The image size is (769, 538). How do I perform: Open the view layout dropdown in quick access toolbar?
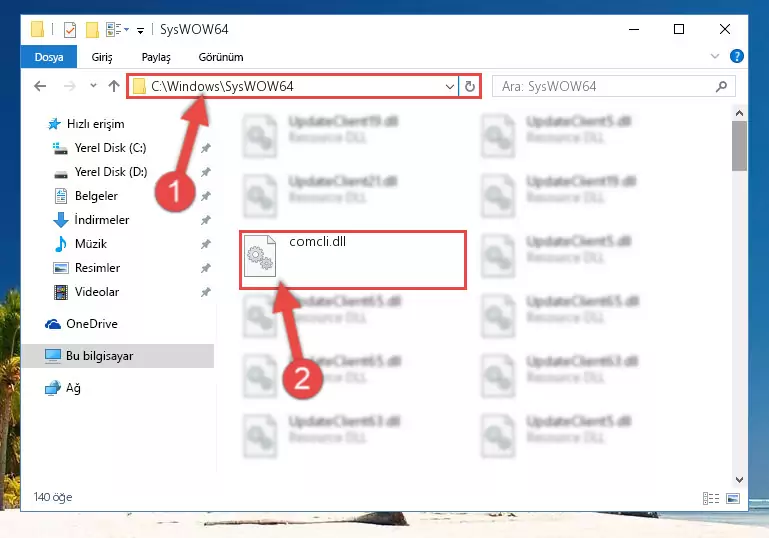tap(118, 30)
